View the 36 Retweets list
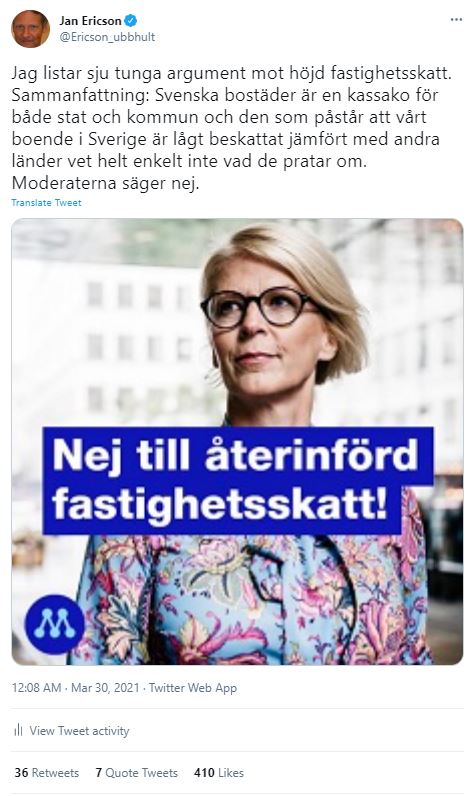Image resolution: width=473 pixels, height=796 pixels. pyautogui.click(x=47, y=773)
